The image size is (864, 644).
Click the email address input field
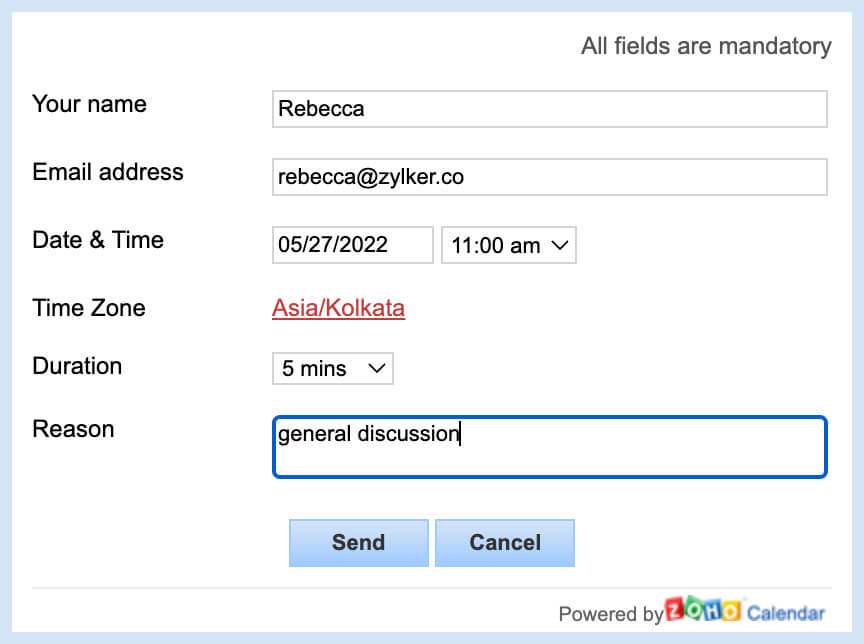coord(549,177)
